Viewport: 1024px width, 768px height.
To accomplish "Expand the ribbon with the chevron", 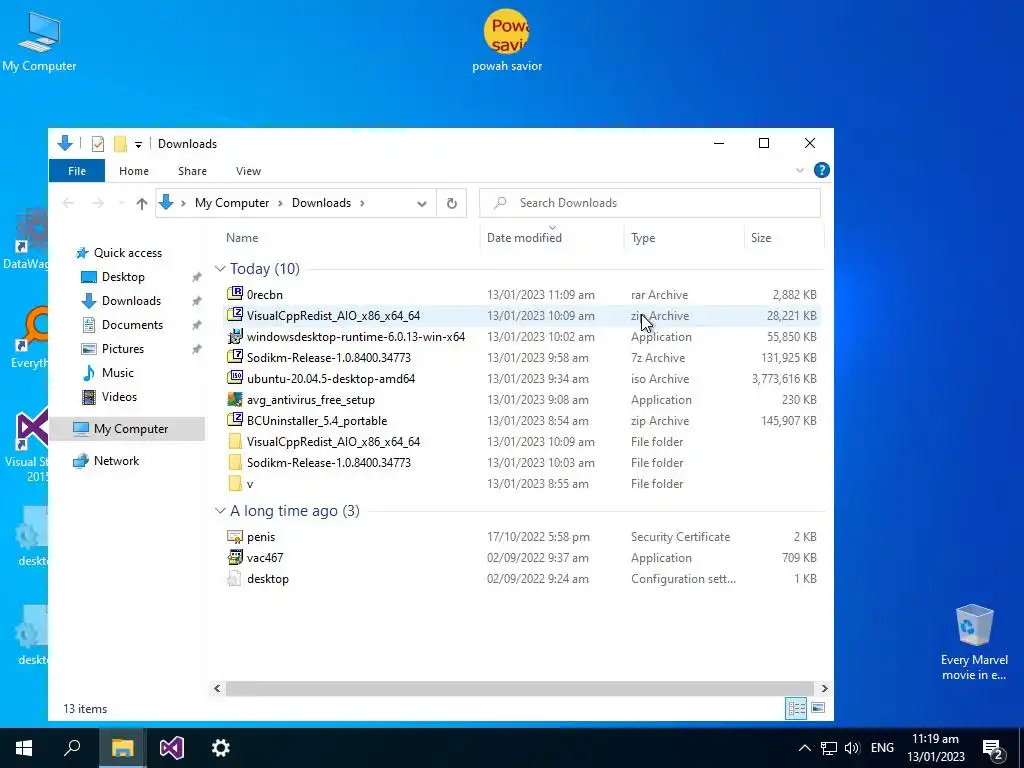I will point(799,170).
